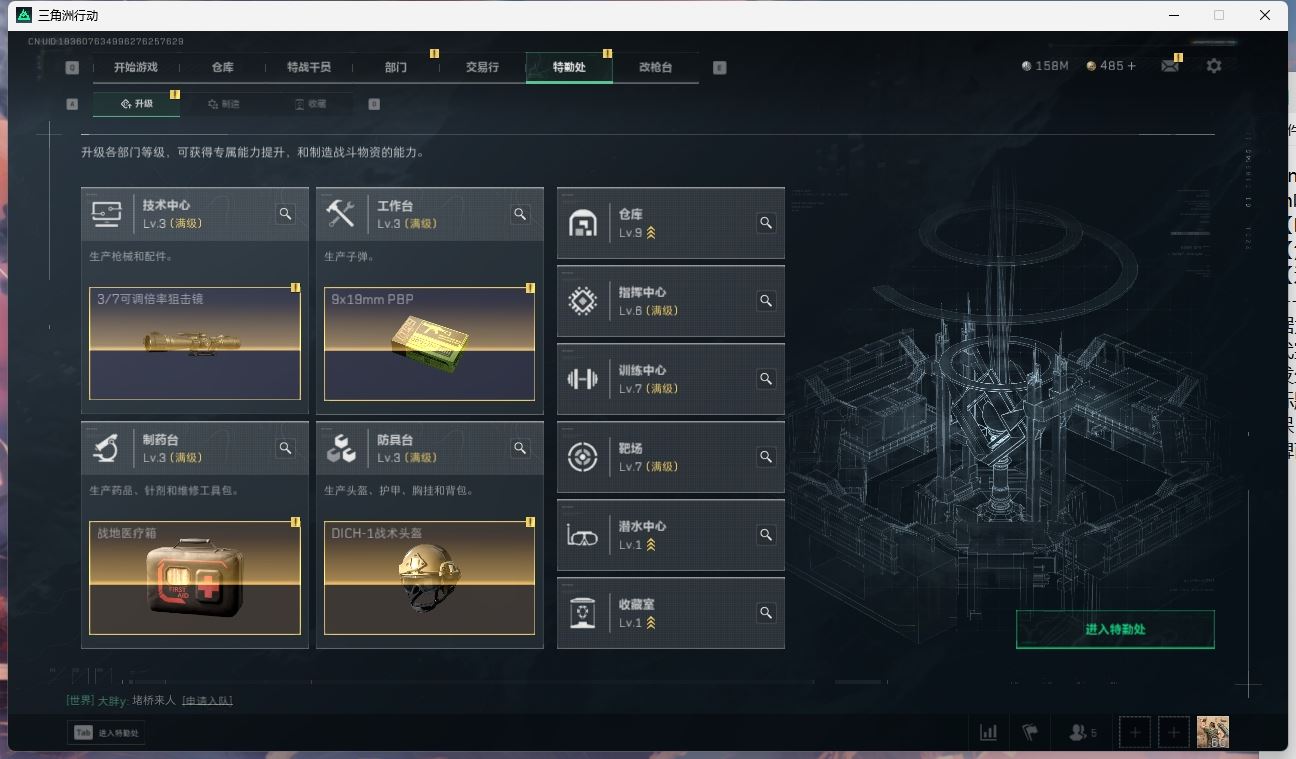
Task: Click magnifier icon on 工作台 card
Action: pyautogui.click(x=520, y=214)
